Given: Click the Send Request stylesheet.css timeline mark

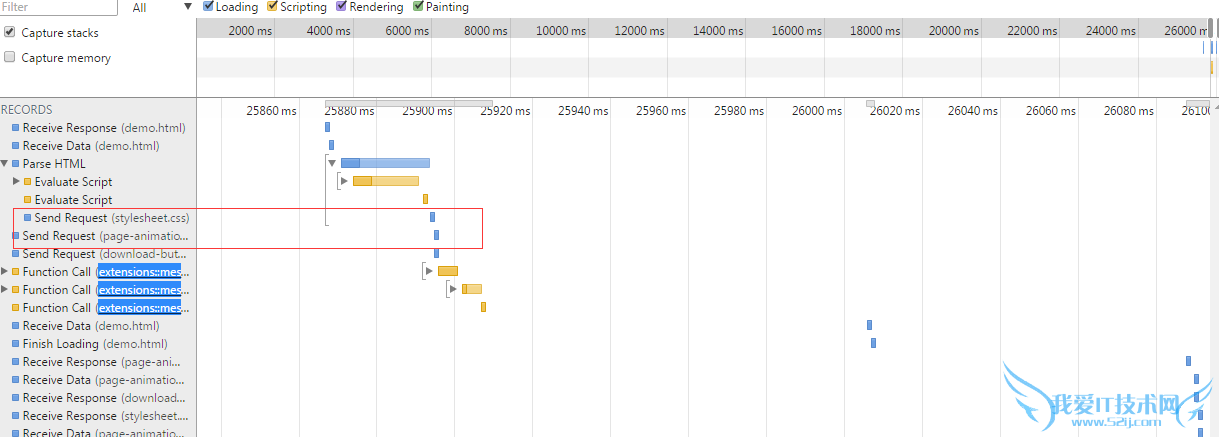Looking at the screenshot, I should (432, 217).
